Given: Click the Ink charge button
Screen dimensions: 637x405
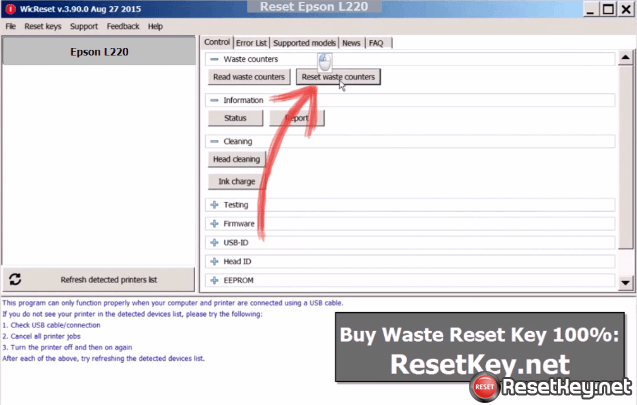Looking at the screenshot, I should pyautogui.click(x=236, y=182).
